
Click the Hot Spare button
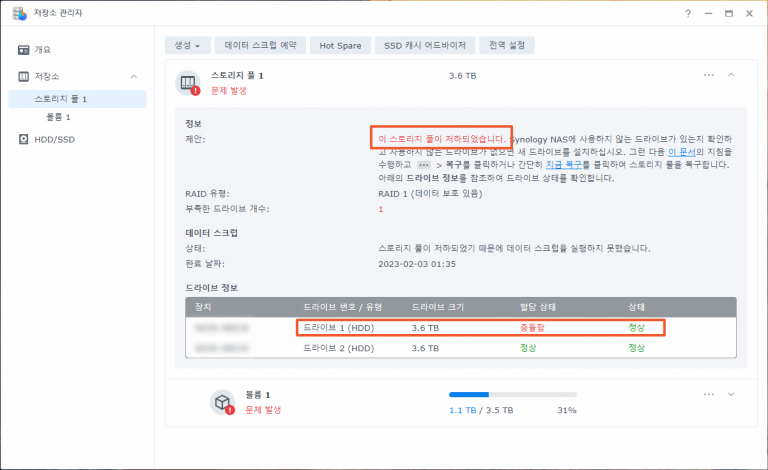pos(340,46)
